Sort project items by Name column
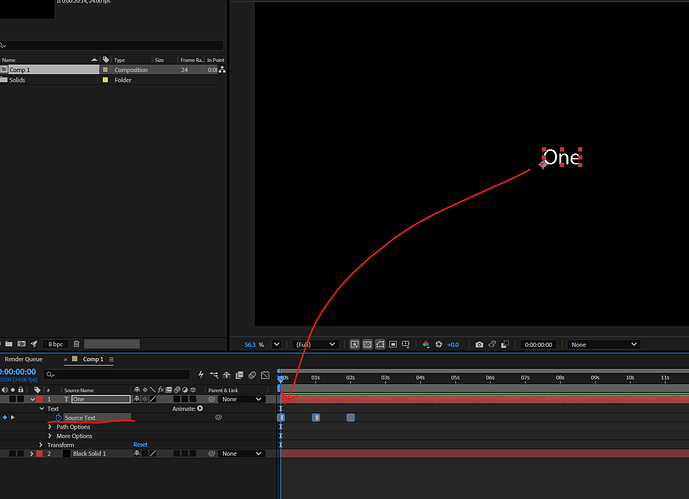 8,60
